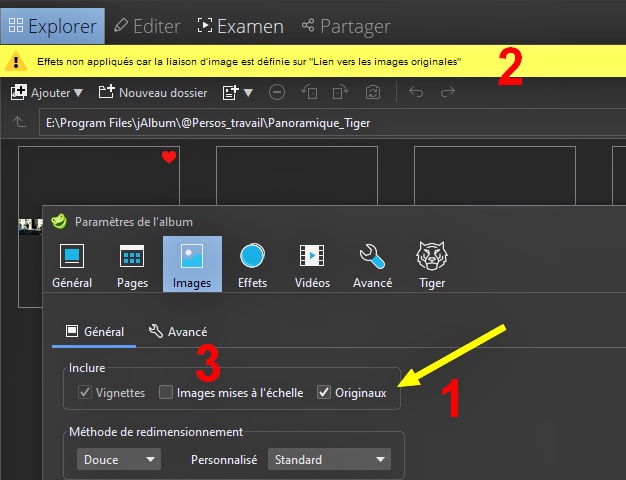Screen dimensions: 626x480
Task: Click the undo arrow icon
Action: tap(416, 92)
